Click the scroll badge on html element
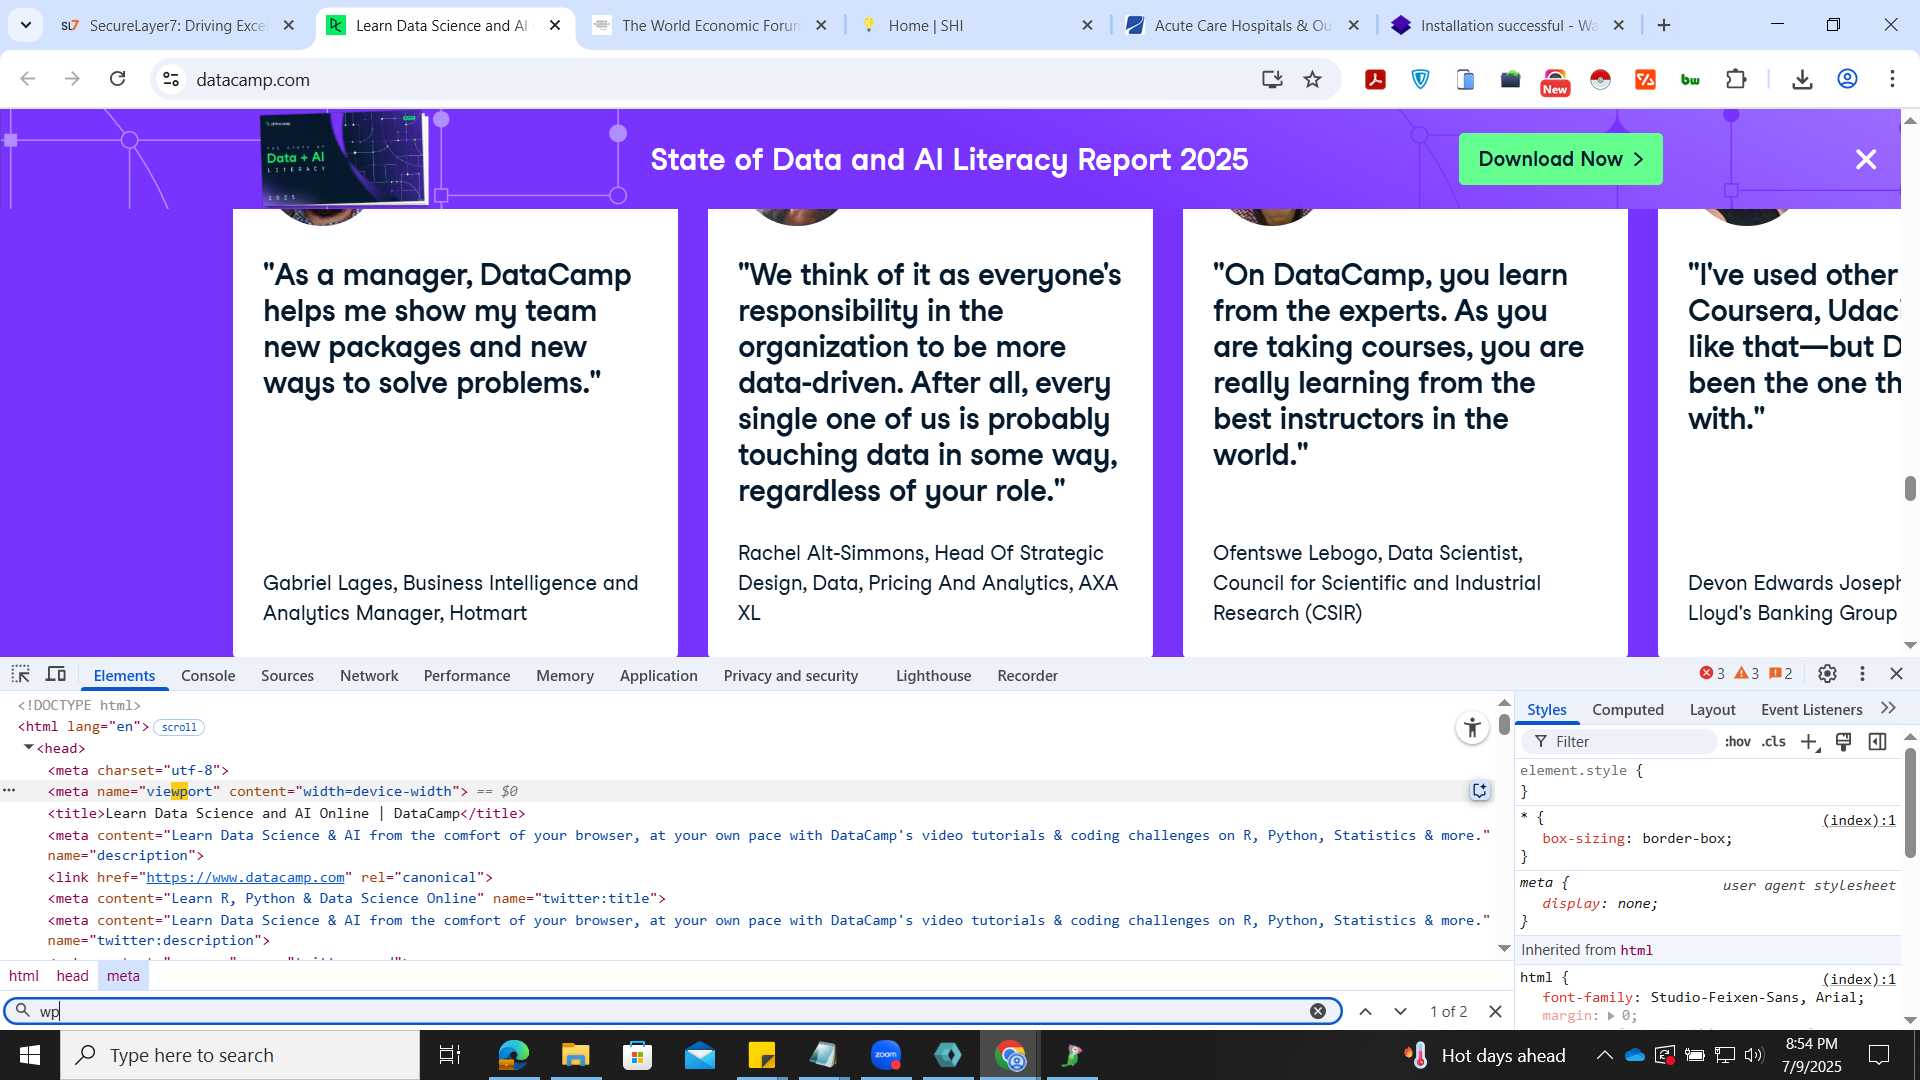 [x=179, y=727]
